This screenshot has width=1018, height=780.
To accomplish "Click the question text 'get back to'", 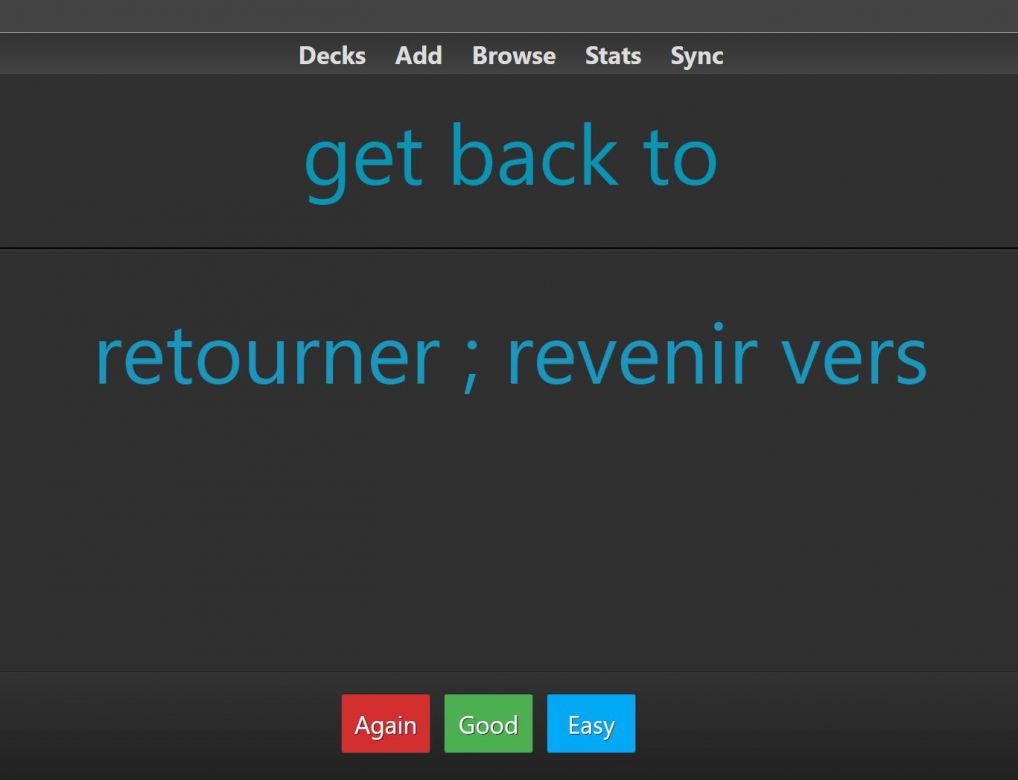I will point(510,157).
